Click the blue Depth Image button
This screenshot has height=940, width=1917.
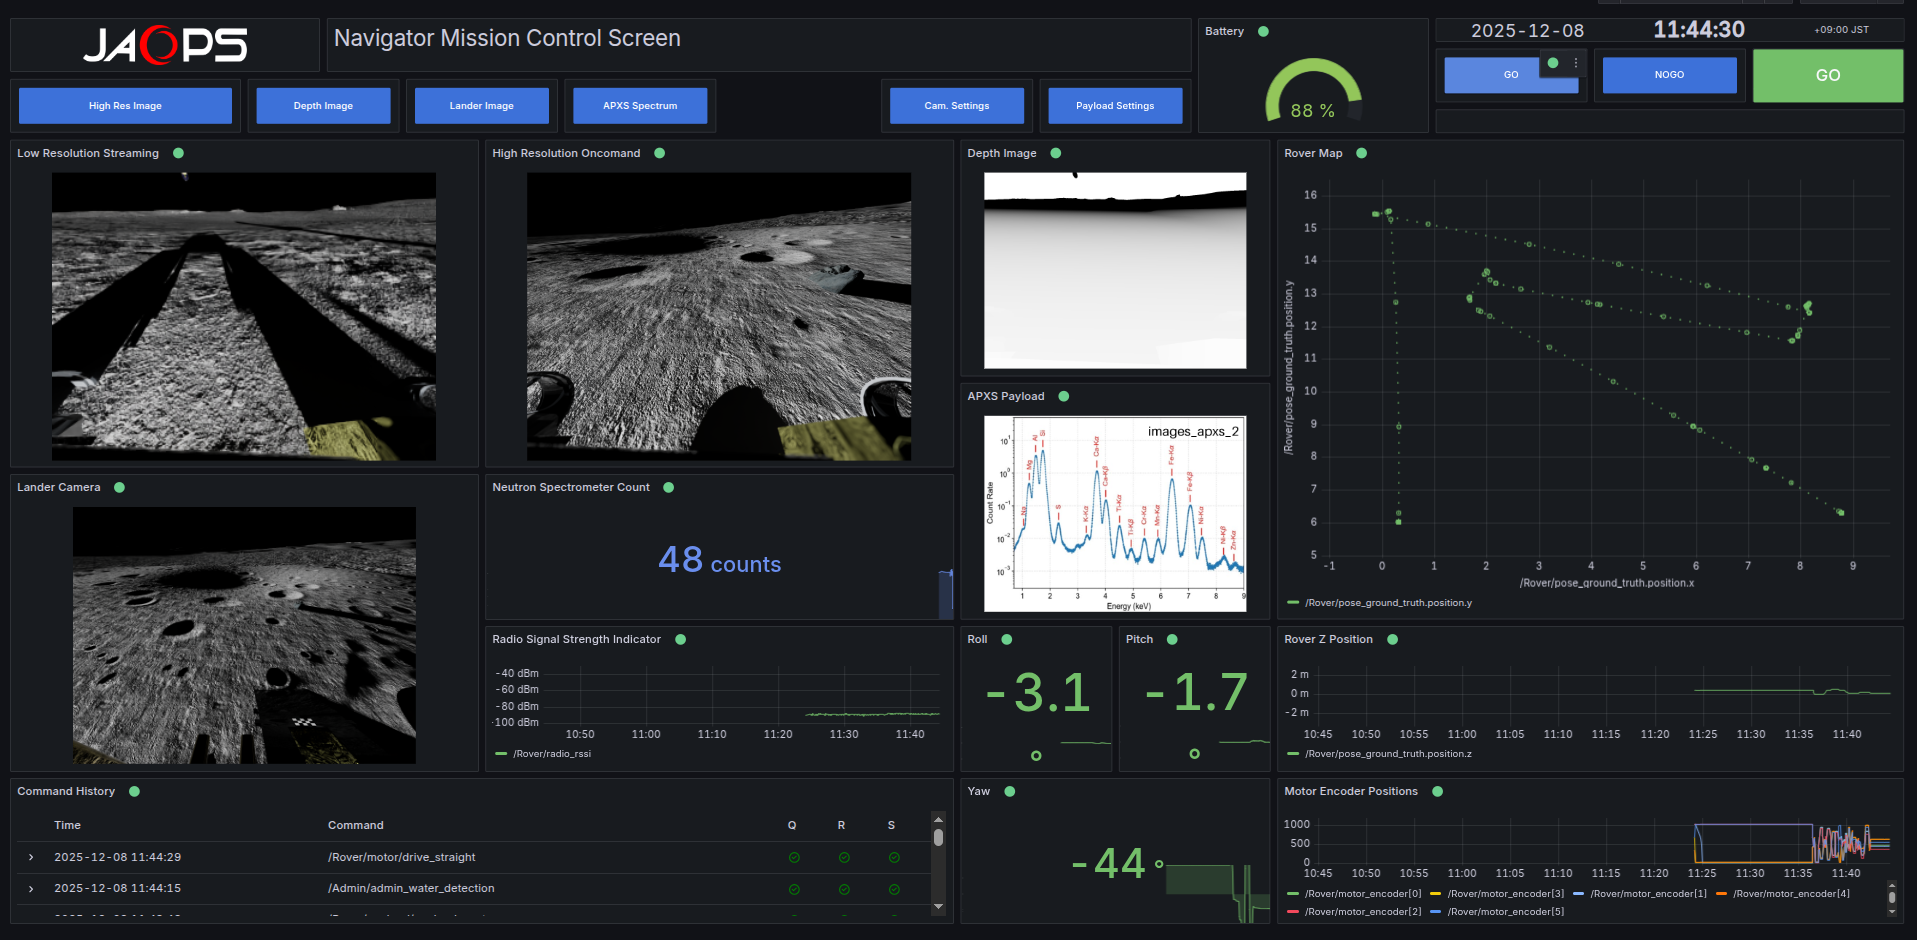pos(323,106)
